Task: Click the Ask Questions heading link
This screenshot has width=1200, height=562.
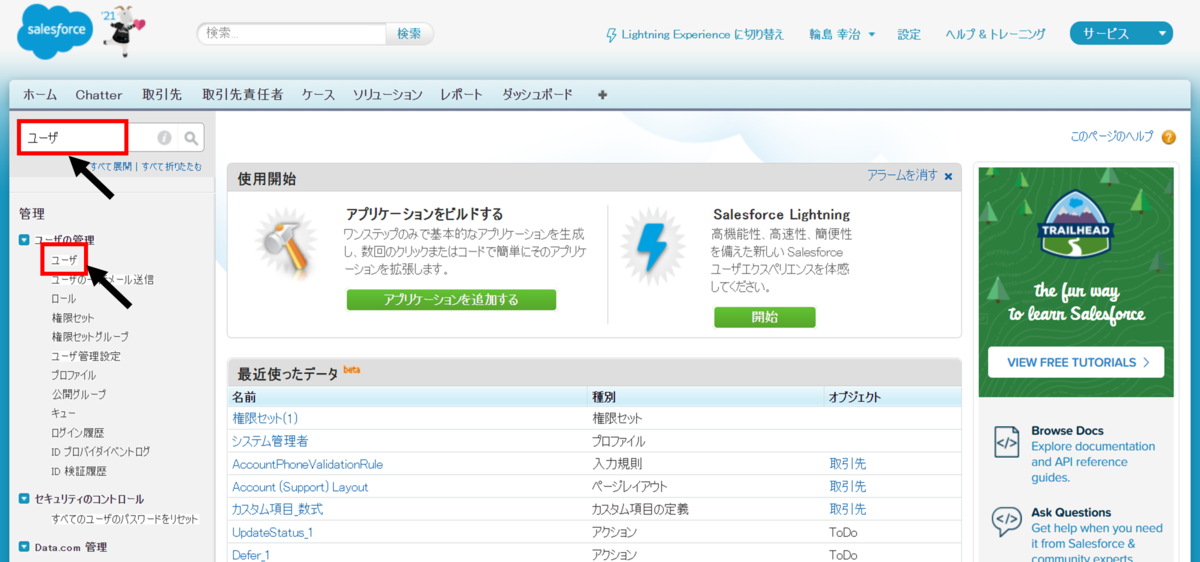Action: (x=1071, y=512)
